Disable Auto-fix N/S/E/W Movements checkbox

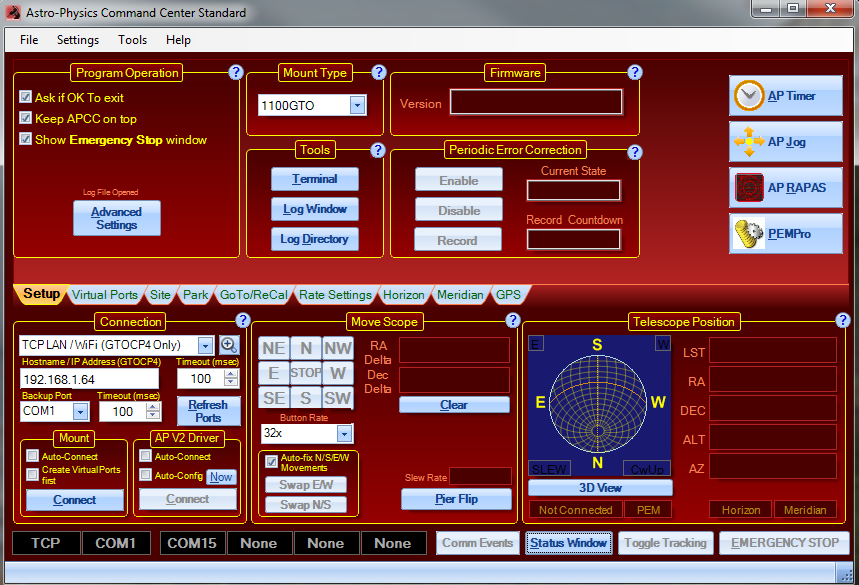pos(271,461)
